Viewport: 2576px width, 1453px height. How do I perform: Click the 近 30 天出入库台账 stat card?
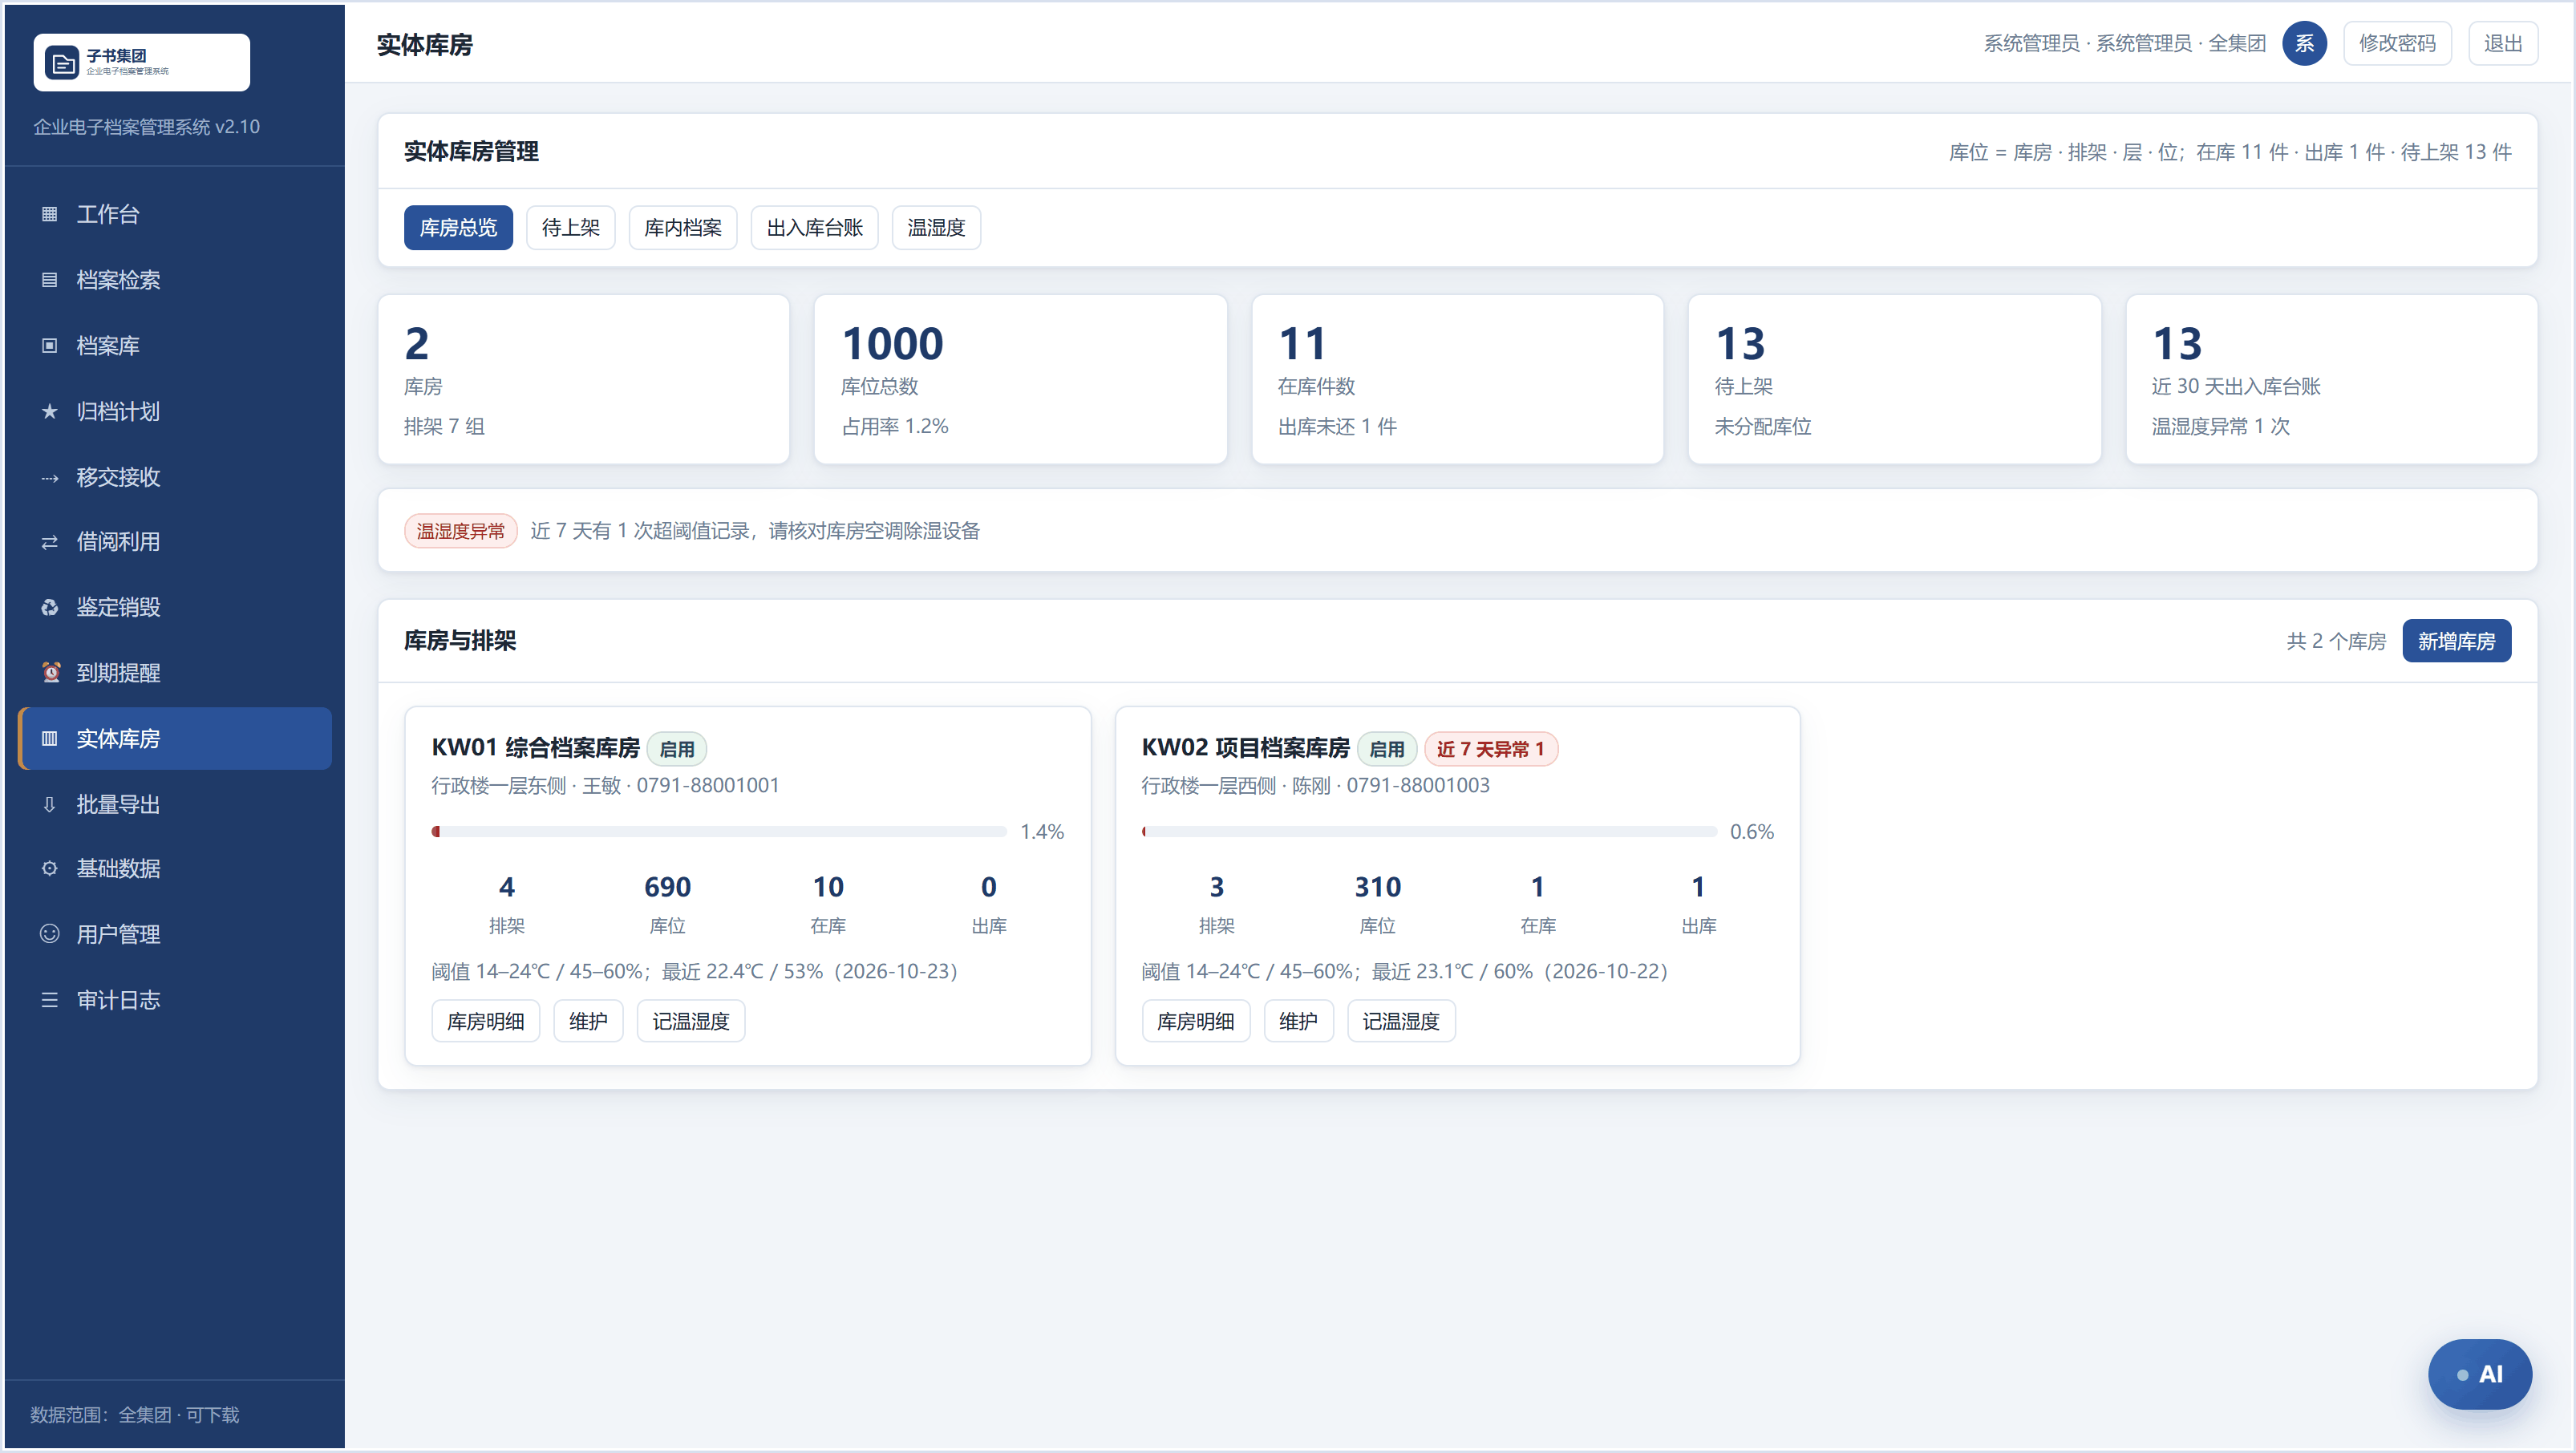[2331, 379]
